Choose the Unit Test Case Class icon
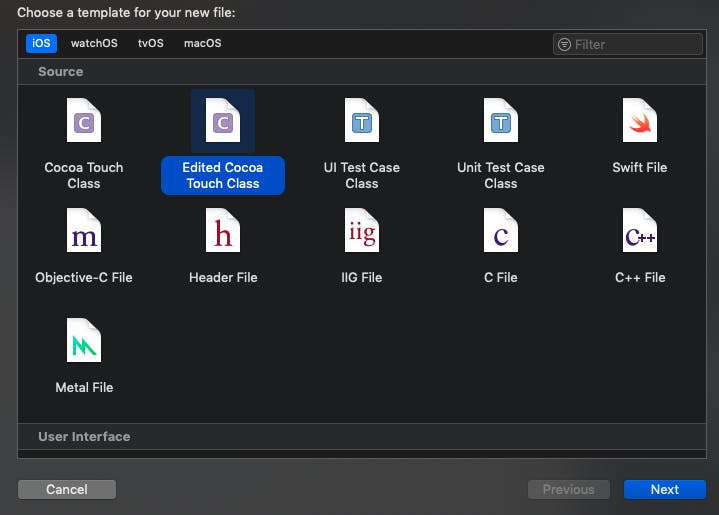The image size is (719, 515). pos(501,120)
